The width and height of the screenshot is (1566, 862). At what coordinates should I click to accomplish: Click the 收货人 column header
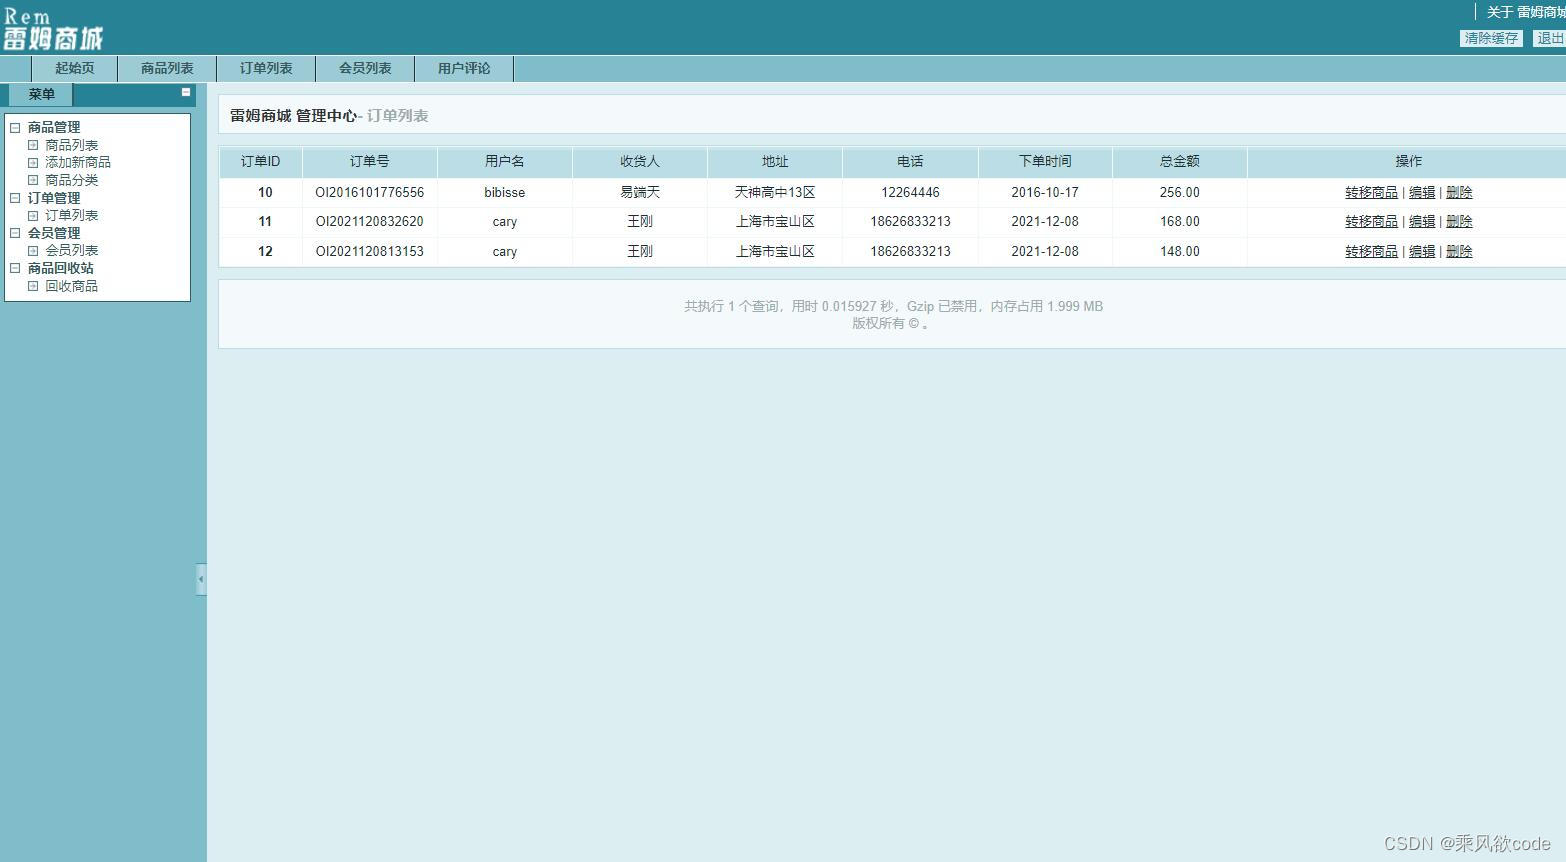tap(640, 161)
